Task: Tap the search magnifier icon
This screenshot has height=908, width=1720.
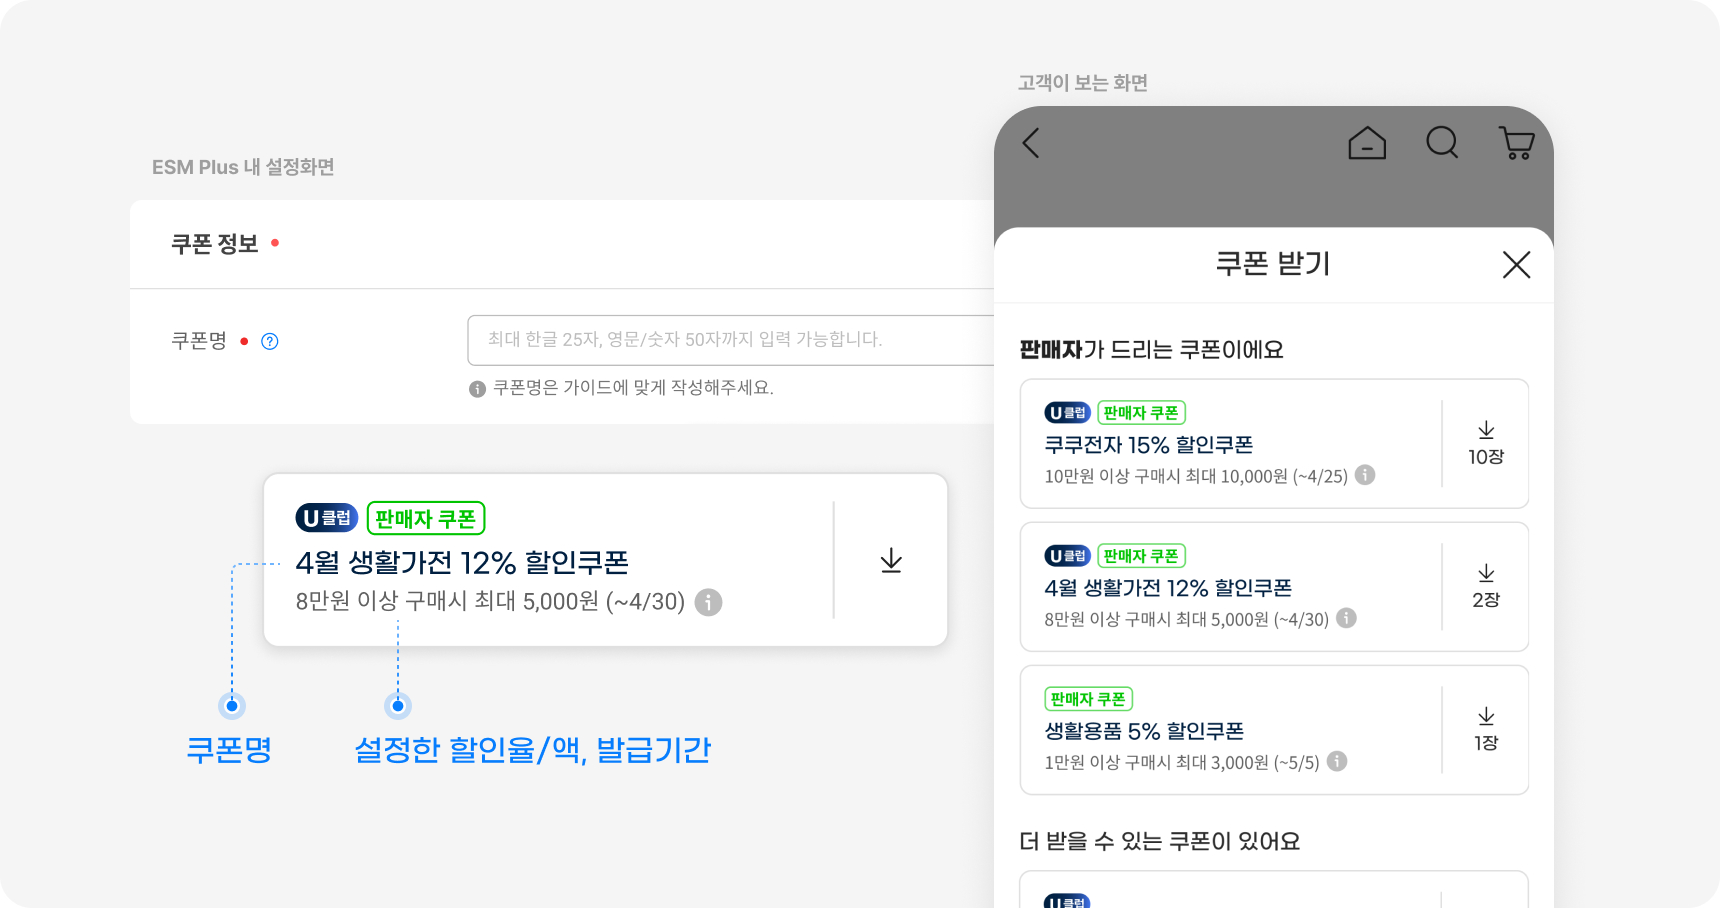Action: [x=1442, y=143]
